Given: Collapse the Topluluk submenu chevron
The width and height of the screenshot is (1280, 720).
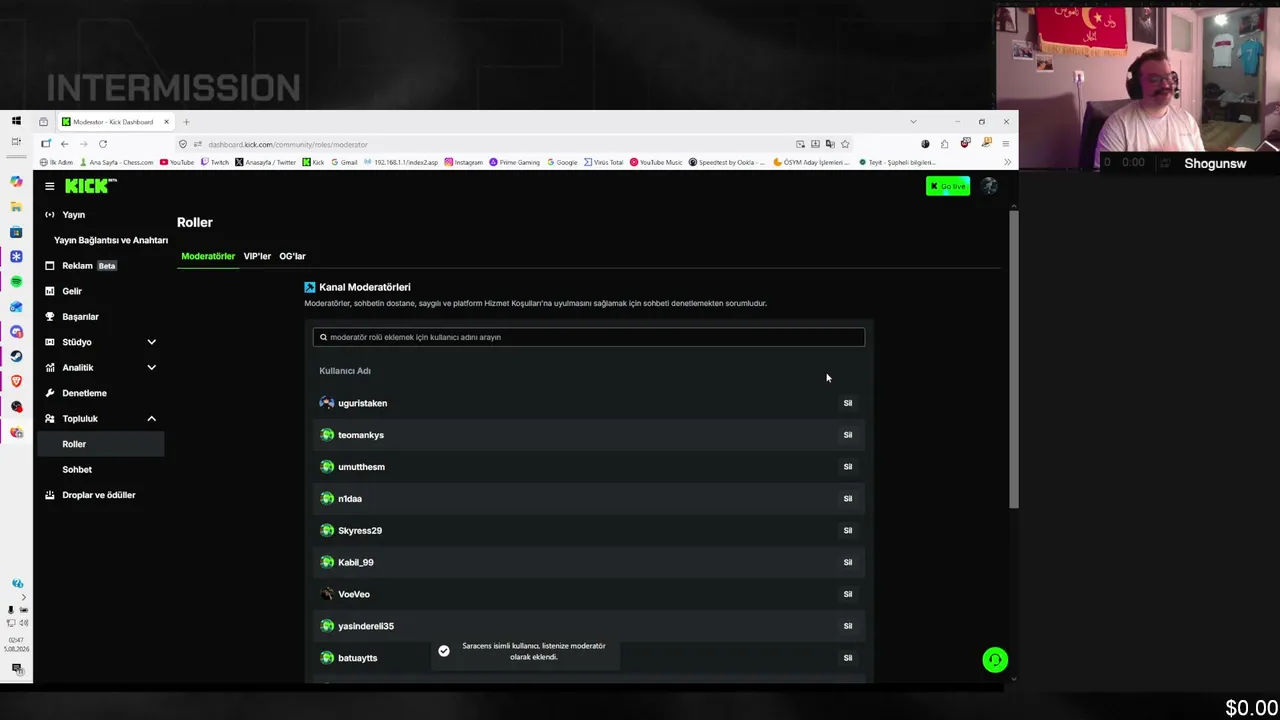Looking at the screenshot, I should (152, 419).
